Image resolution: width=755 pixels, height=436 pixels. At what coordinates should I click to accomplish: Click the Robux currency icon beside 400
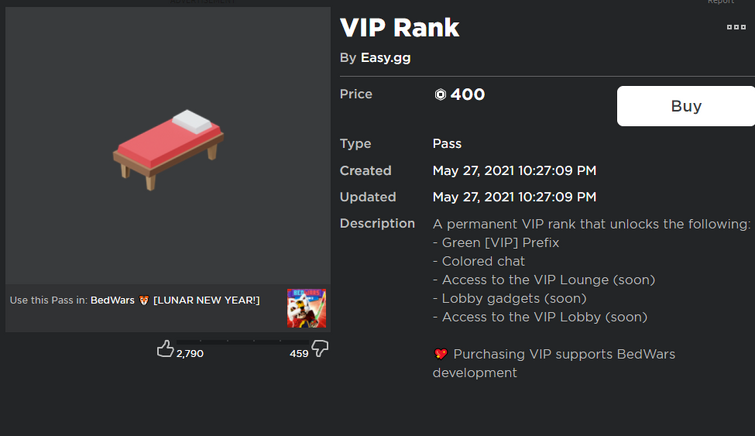point(440,95)
